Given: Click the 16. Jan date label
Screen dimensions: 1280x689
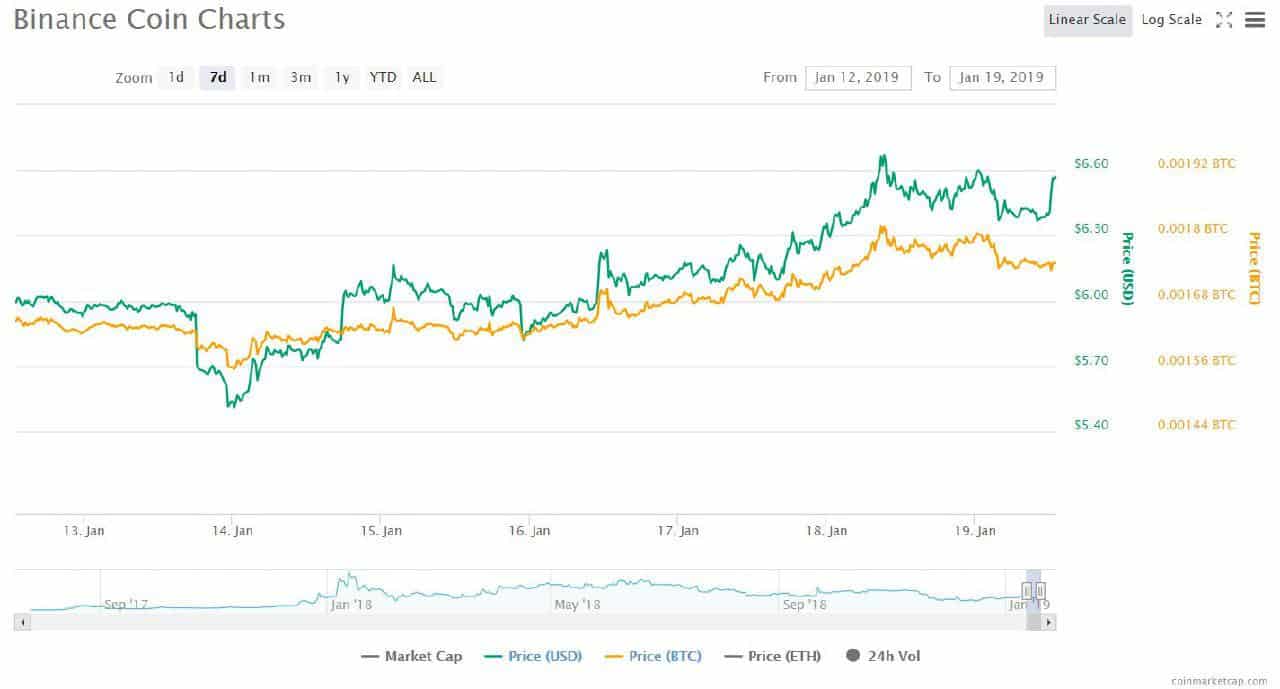Looking at the screenshot, I should (x=530, y=531).
